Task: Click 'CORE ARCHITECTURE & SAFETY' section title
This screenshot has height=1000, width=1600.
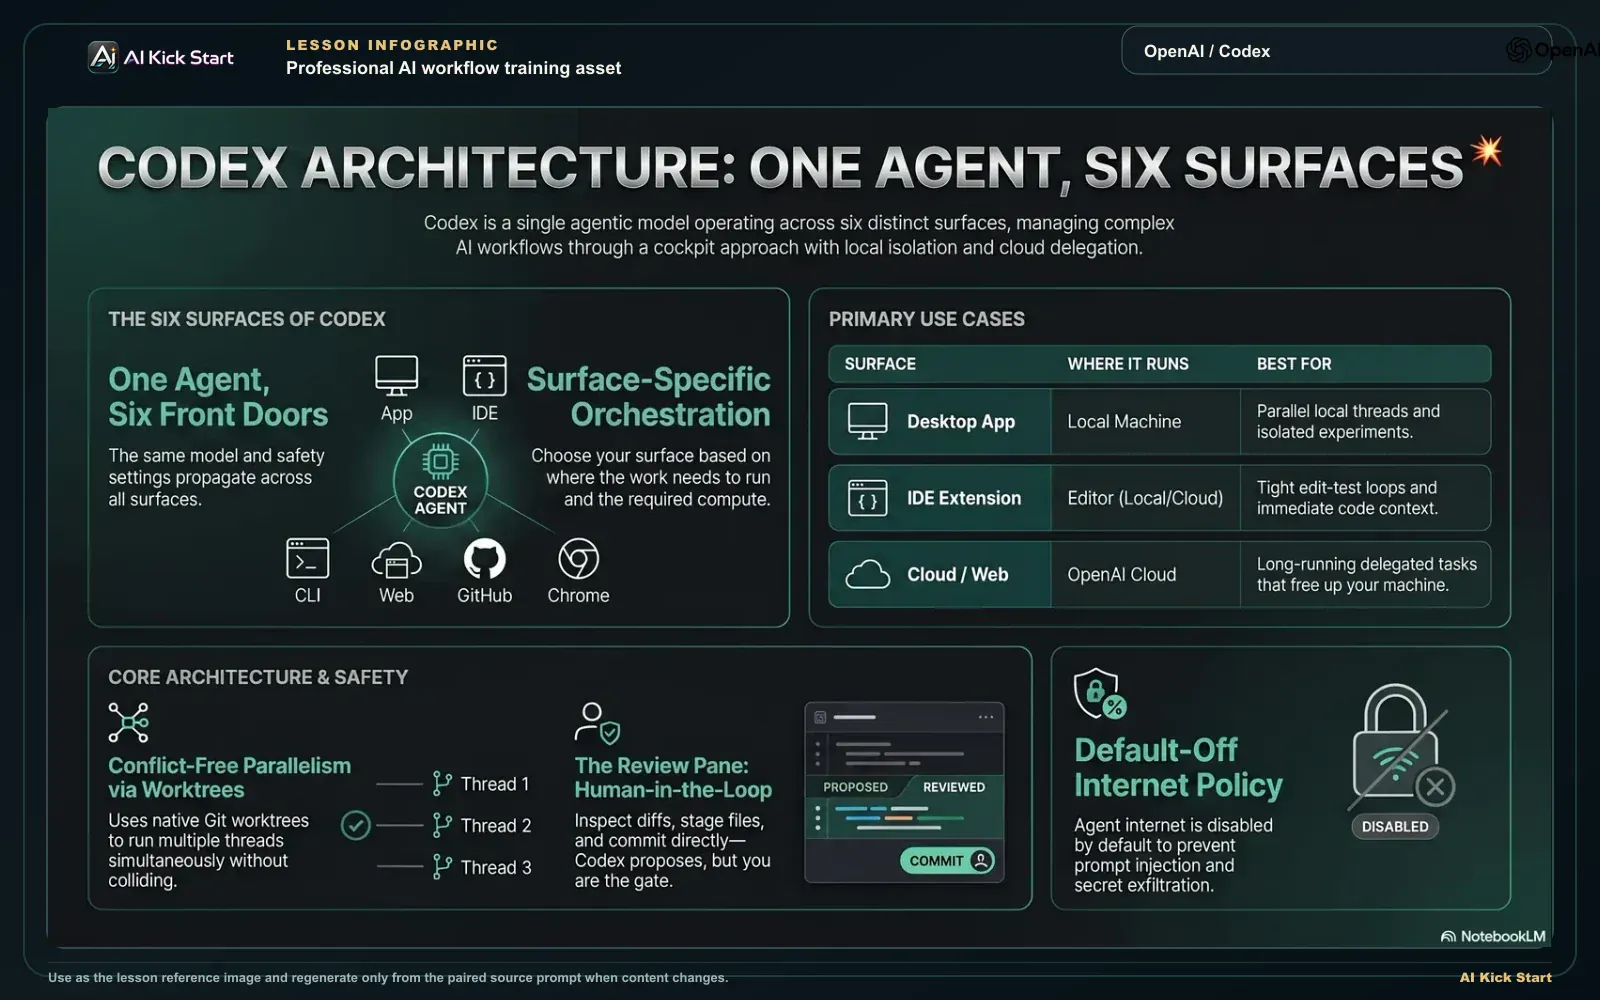Action: pos(258,677)
